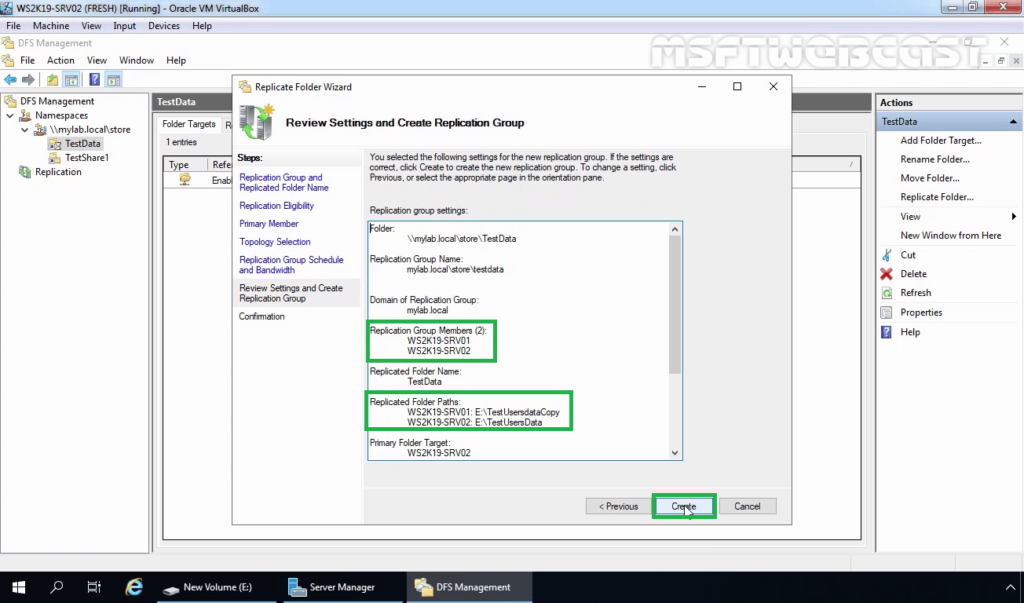The image size is (1024, 603).
Task: Open Windows Start menu
Action: pyautogui.click(x=18, y=587)
